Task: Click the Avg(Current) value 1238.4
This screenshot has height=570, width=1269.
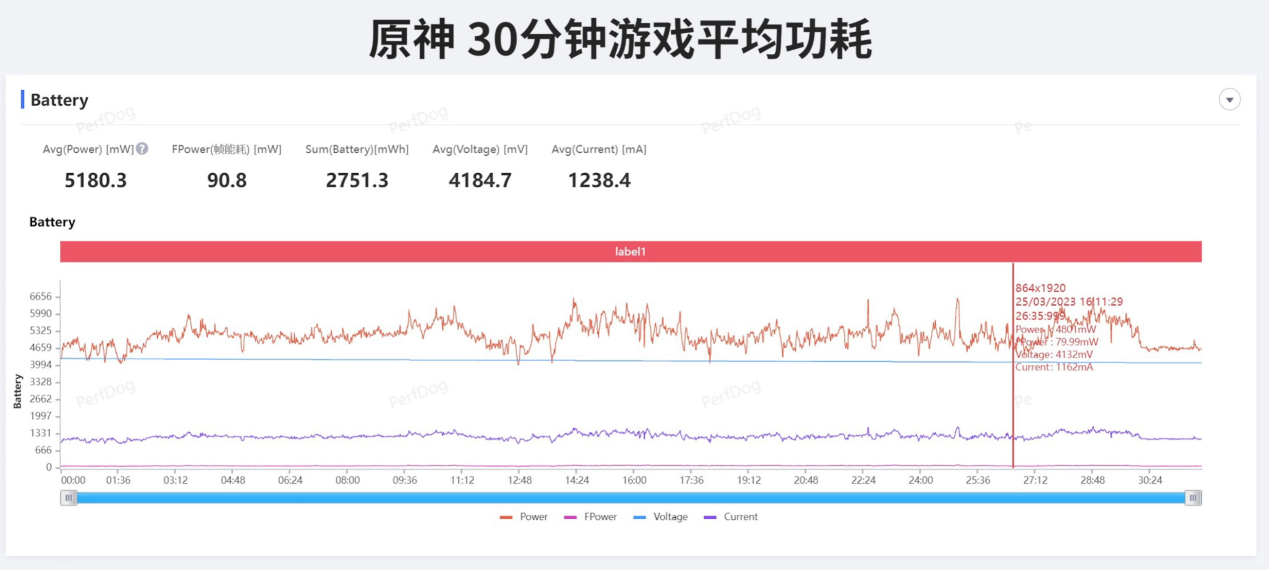Action: 599,180
